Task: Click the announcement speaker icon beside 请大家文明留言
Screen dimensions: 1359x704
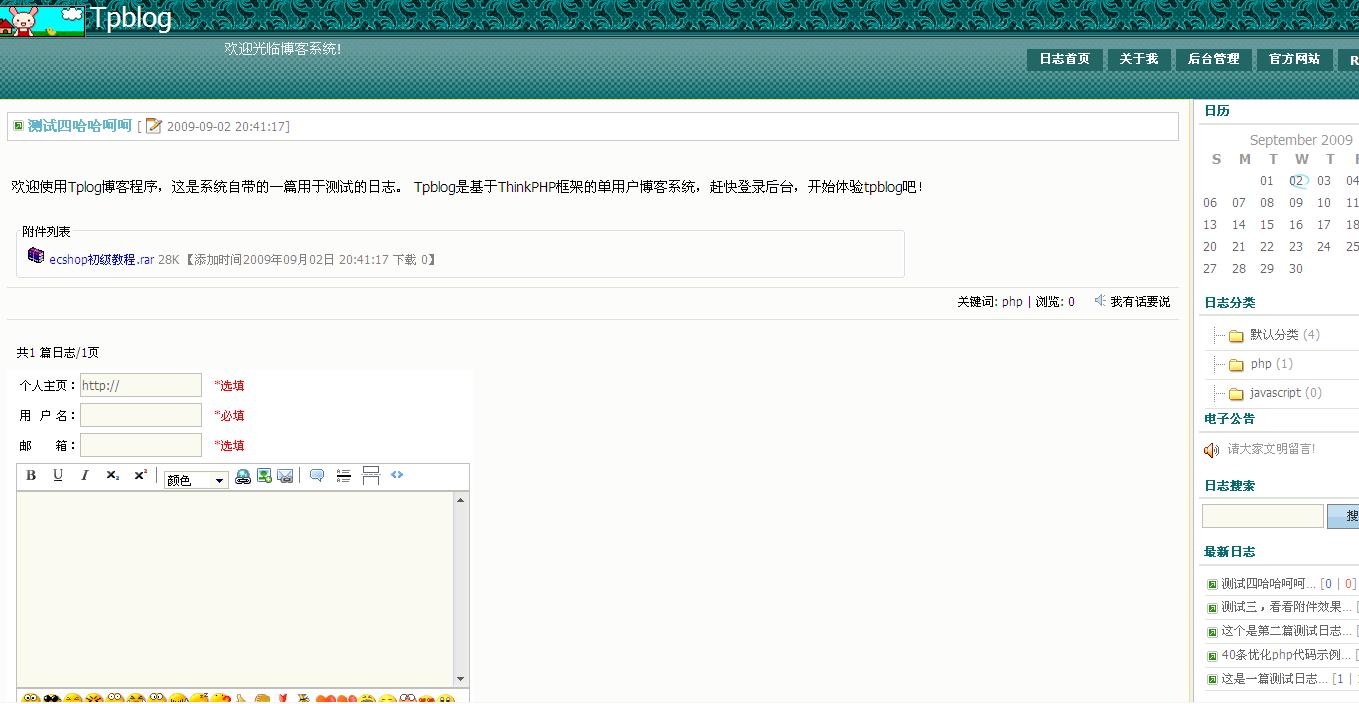Action: click(x=1210, y=451)
